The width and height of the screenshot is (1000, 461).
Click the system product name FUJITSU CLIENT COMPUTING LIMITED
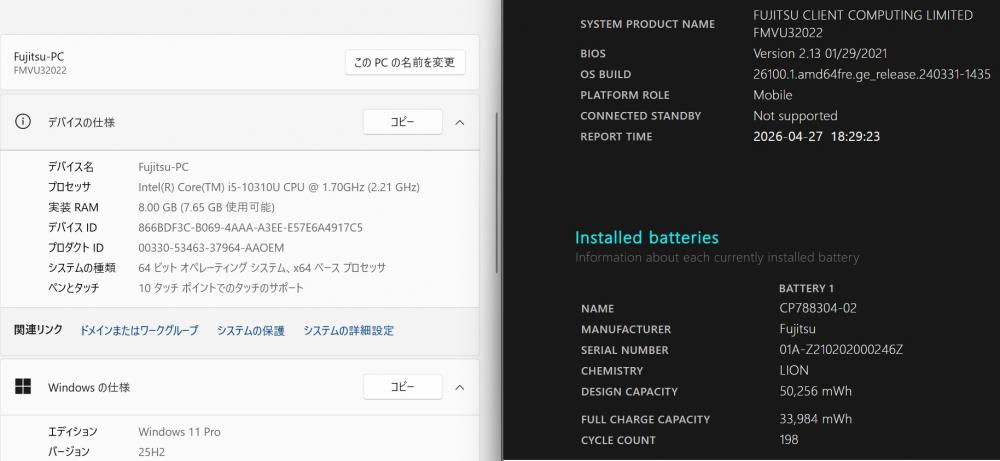pos(864,15)
